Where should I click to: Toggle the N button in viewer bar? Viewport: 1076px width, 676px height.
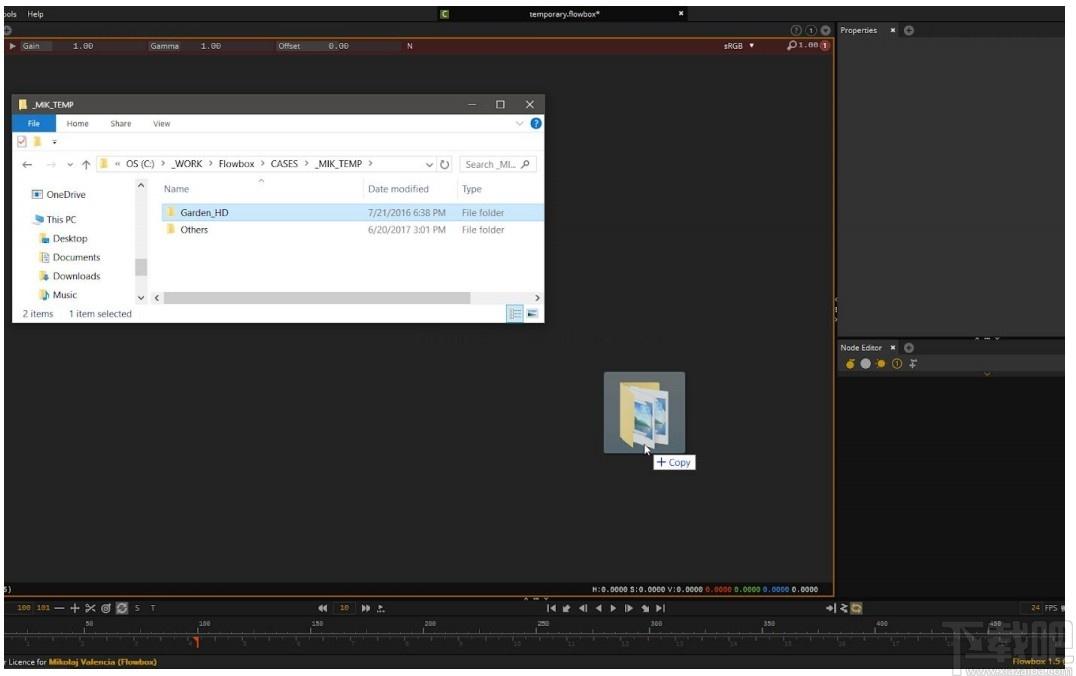tap(410, 46)
